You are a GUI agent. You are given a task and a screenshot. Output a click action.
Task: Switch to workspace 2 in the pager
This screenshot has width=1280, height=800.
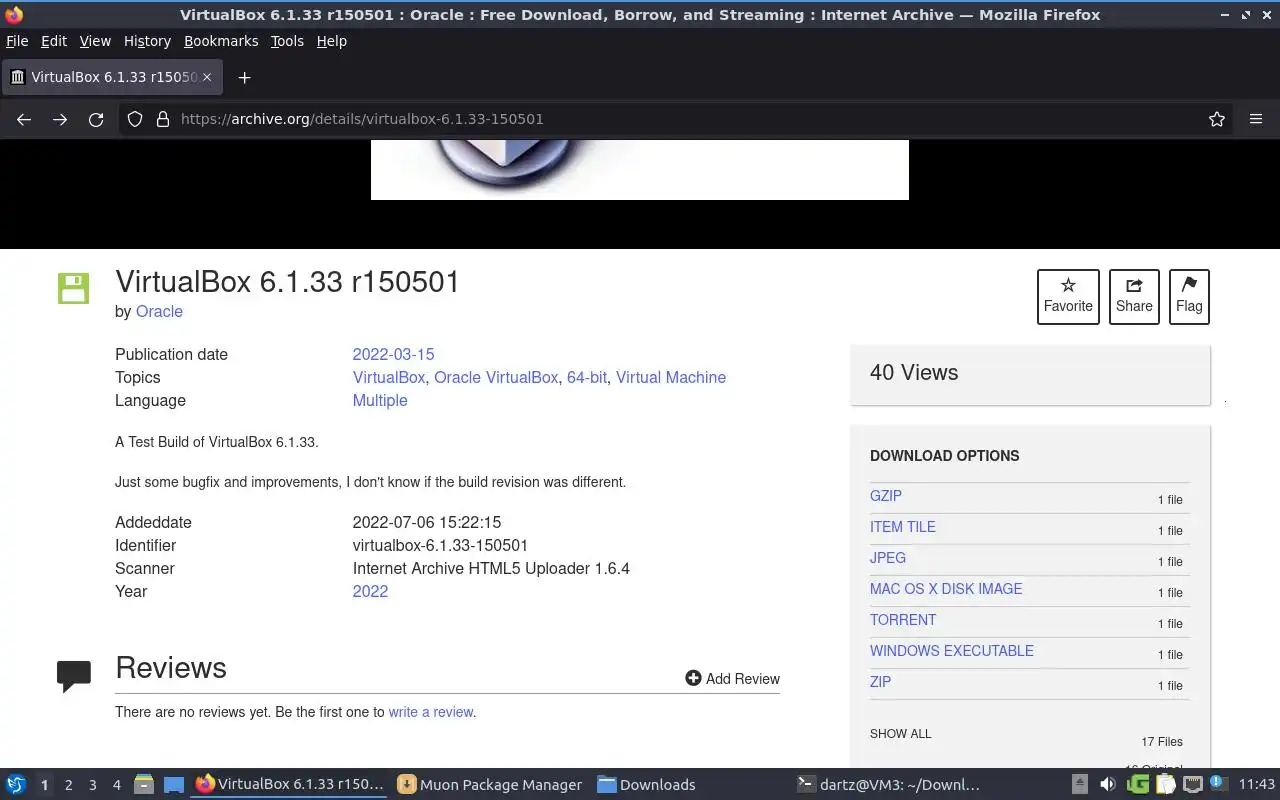pyautogui.click(x=68, y=785)
